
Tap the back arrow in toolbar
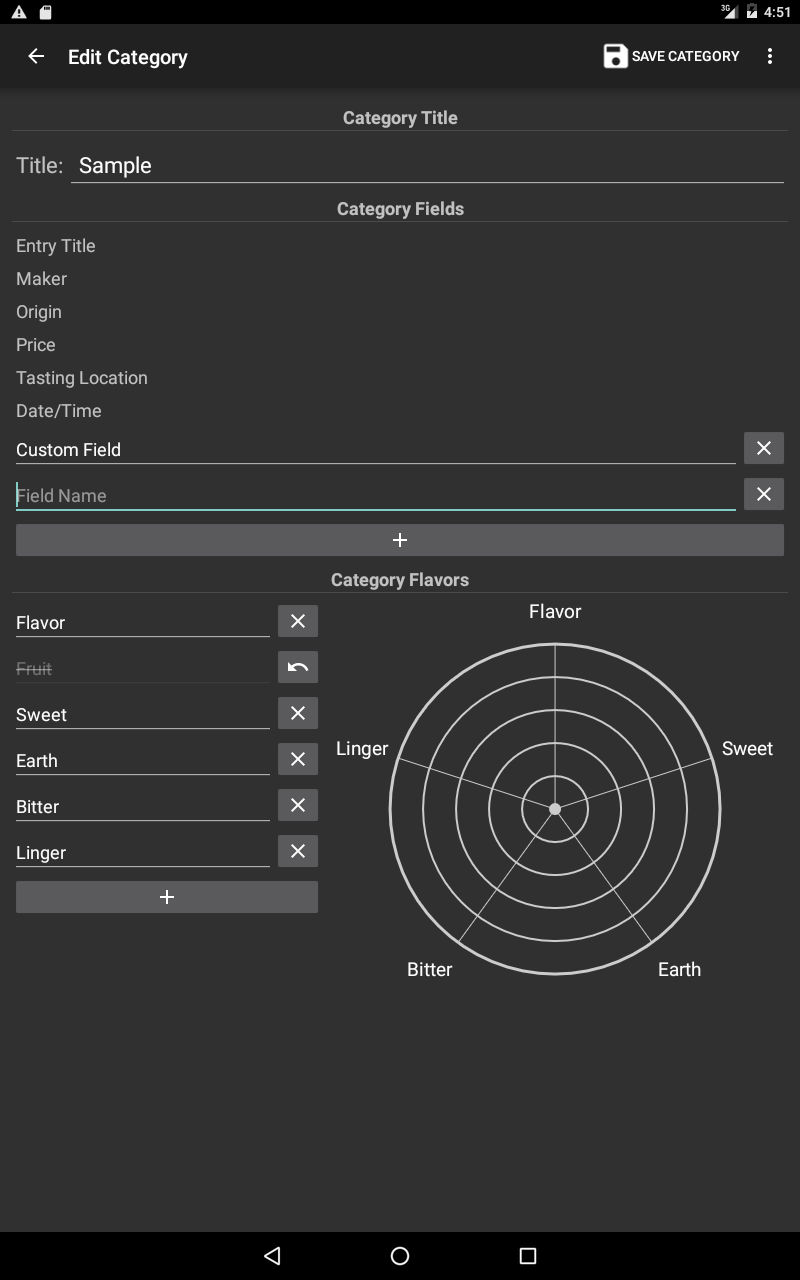pos(36,57)
